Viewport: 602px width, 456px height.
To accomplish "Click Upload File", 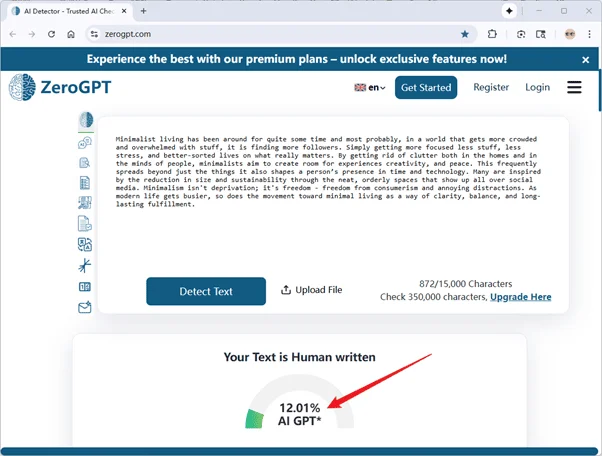I will 311,290.
